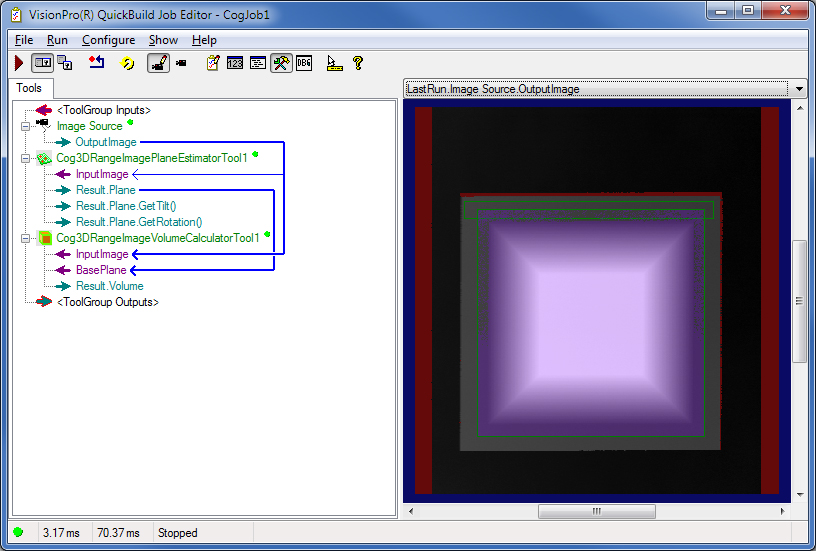This screenshot has height=551, width=816.
Task: Click the teal arrow icon beside Result.Plane.GetTilt()
Action: coord(63,206)
